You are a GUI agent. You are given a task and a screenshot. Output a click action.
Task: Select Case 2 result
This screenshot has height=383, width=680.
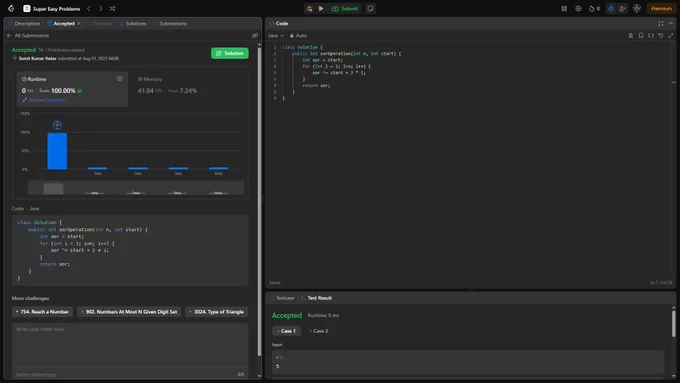319,331
